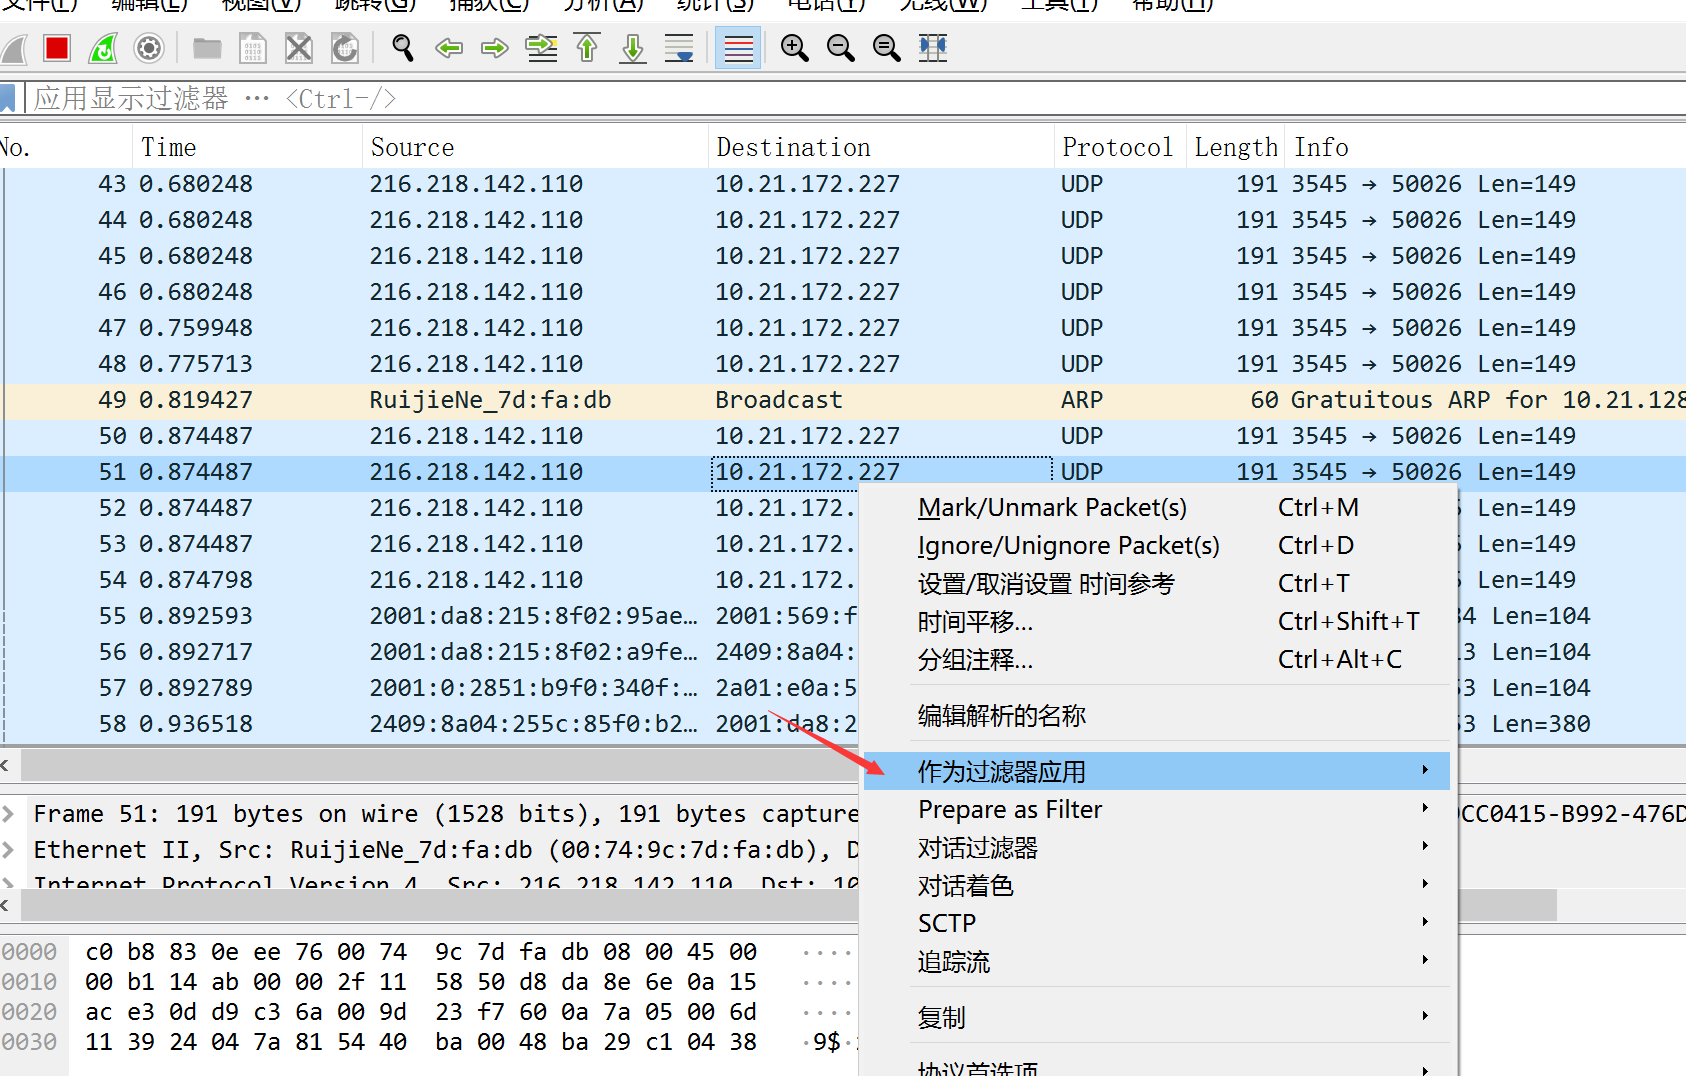Select packet 47 at time 0.759948
Screen dimensions: 1686x1076
[x=843, y=328]
